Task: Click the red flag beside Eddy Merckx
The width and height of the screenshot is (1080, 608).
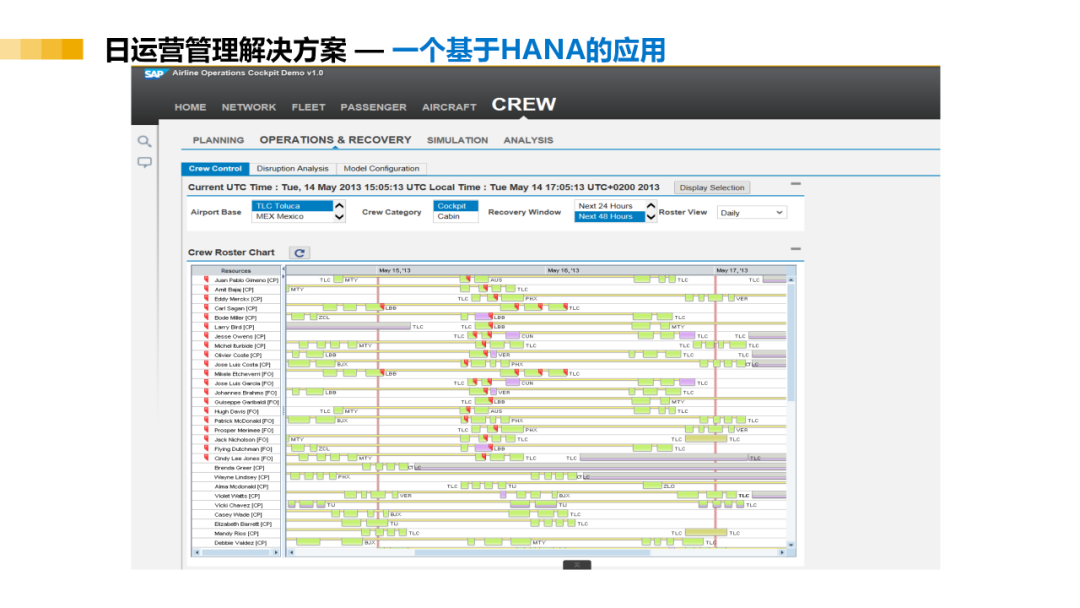Action: point(205,299)
